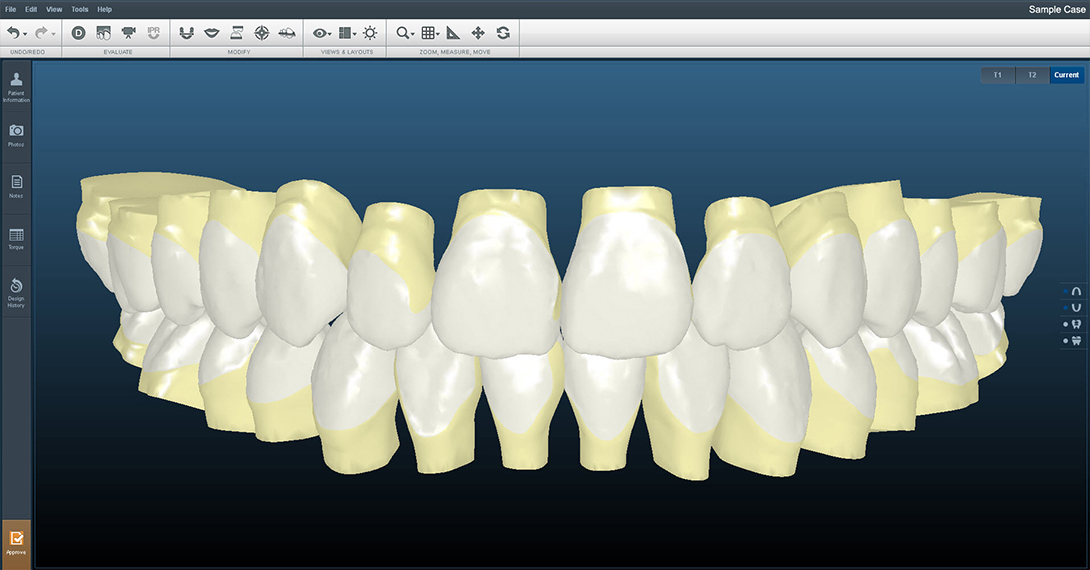This screenshot has height=570, width=1090.
Task: Click the grid icon
Action: click(x=428, y=33)
